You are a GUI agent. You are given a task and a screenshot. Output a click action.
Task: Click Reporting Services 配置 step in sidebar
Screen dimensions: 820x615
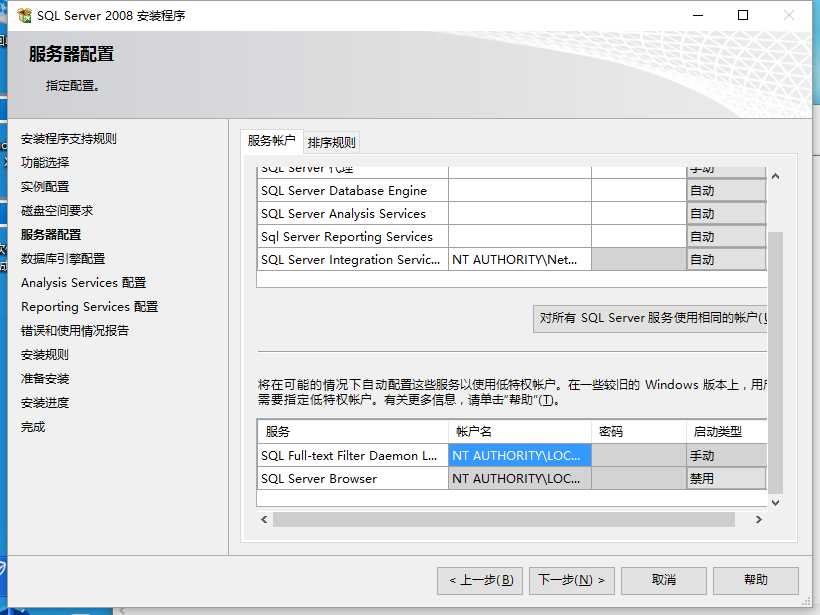[x=89, y=307]
